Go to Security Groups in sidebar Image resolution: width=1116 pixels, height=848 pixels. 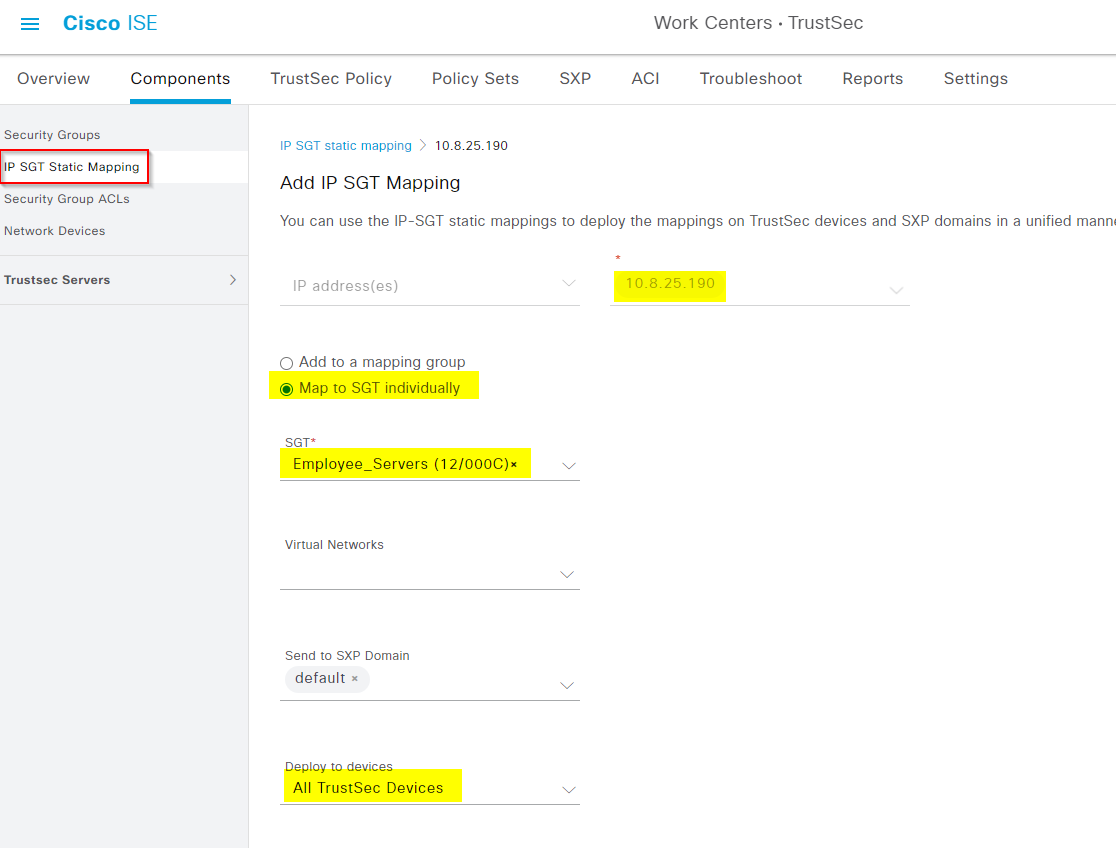52,135
